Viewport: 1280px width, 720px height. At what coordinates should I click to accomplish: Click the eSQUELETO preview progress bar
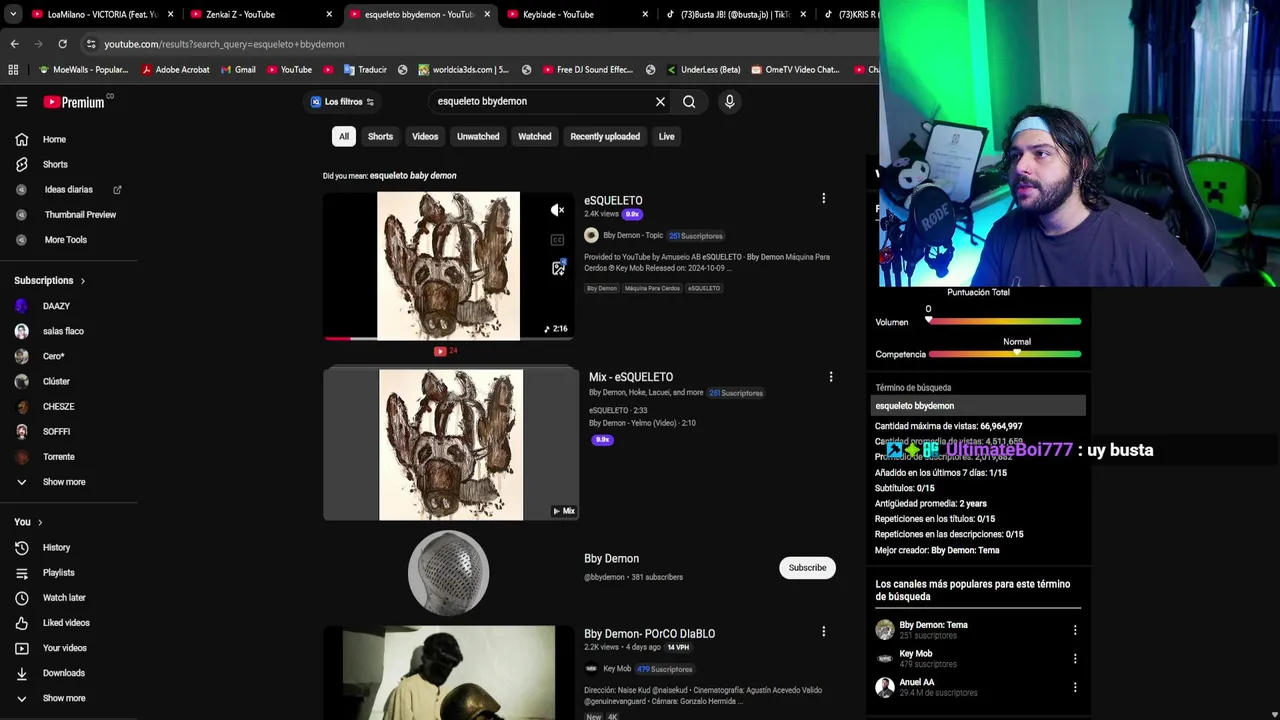tap(448, 339)
